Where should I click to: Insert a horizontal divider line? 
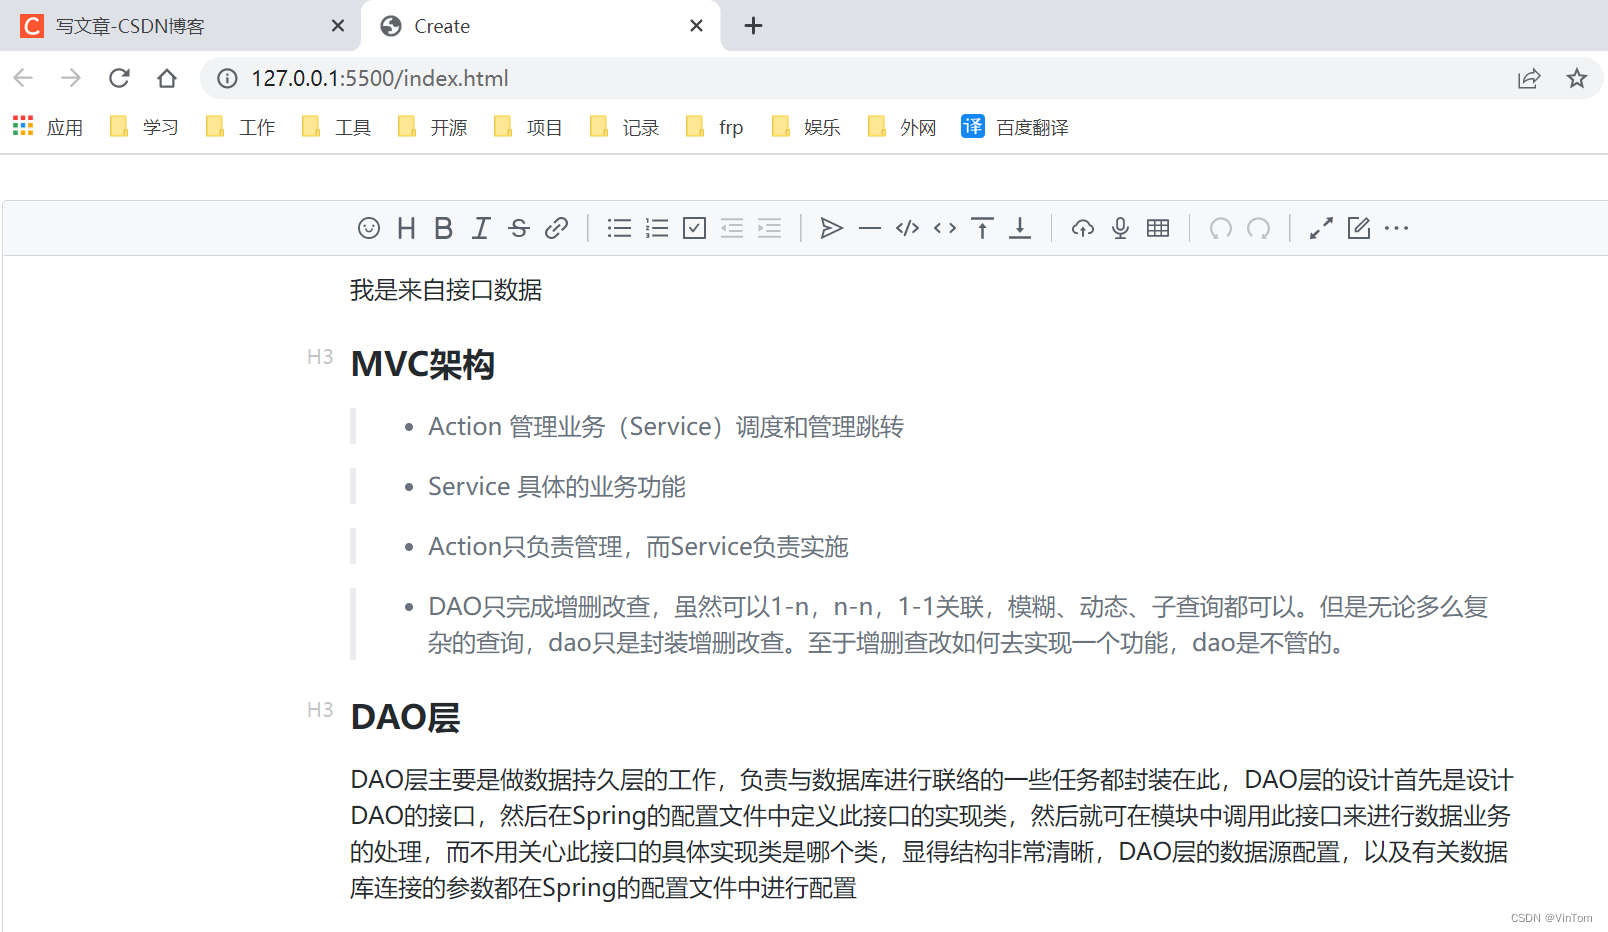tap(870, 228)
